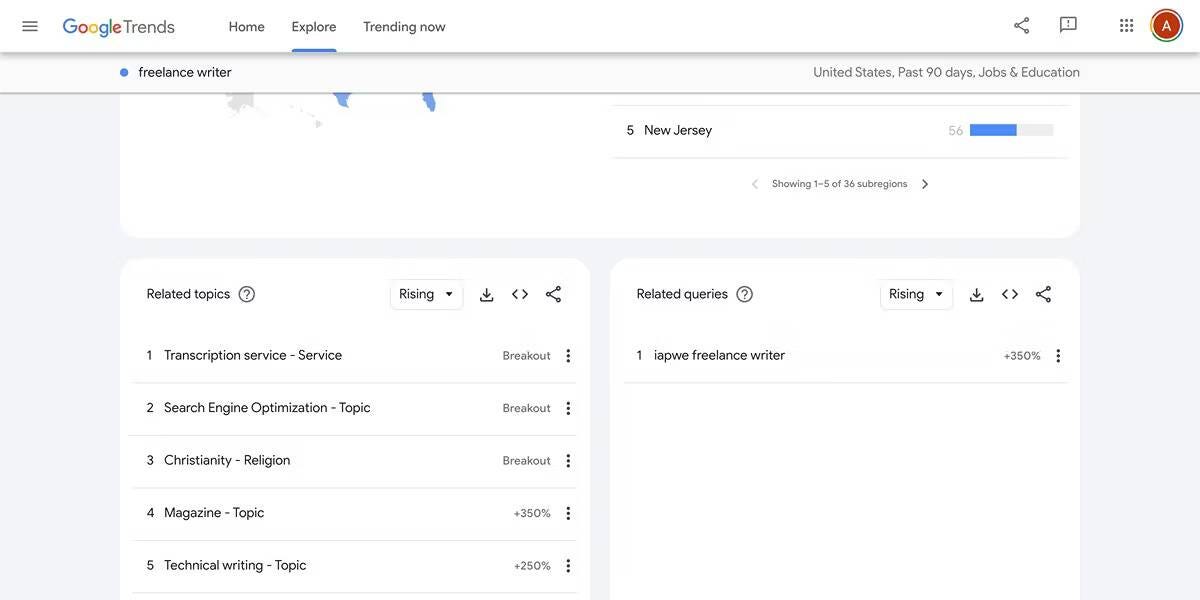
Task: Click the iapwe freelance writer query
Action: tap(719, 355)
